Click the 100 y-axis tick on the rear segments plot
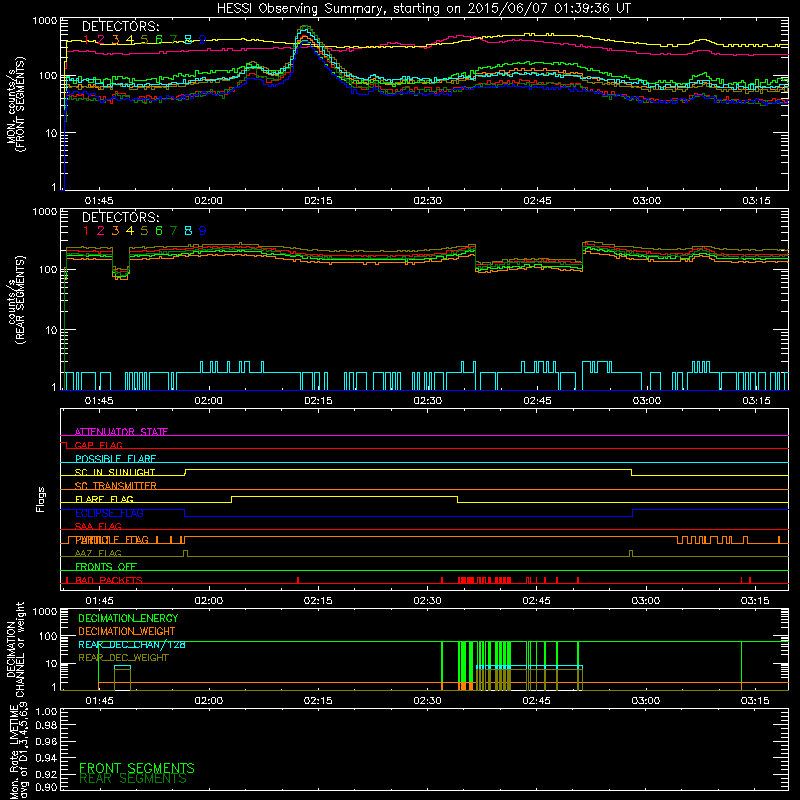The height and width of the screenshot is (800, 800). point(48,269)
